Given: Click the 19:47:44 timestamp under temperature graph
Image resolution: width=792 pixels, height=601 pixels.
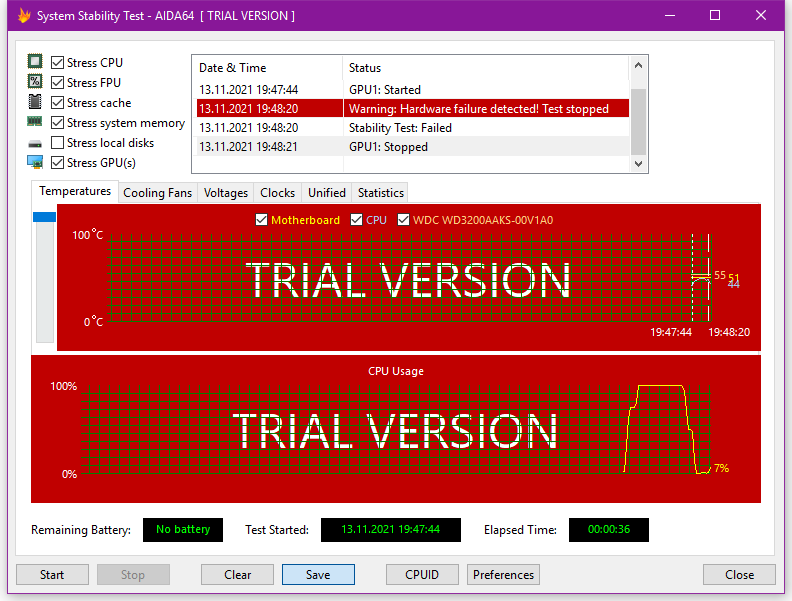Looking at the screenshot, I should [x=671, y=332].
